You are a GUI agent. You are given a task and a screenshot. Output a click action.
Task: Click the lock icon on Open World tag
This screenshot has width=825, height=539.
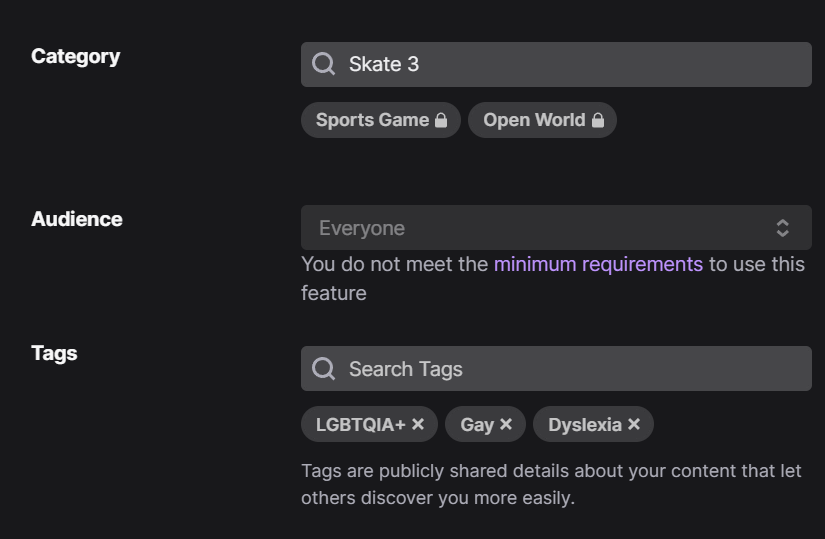tap(598, 121)
